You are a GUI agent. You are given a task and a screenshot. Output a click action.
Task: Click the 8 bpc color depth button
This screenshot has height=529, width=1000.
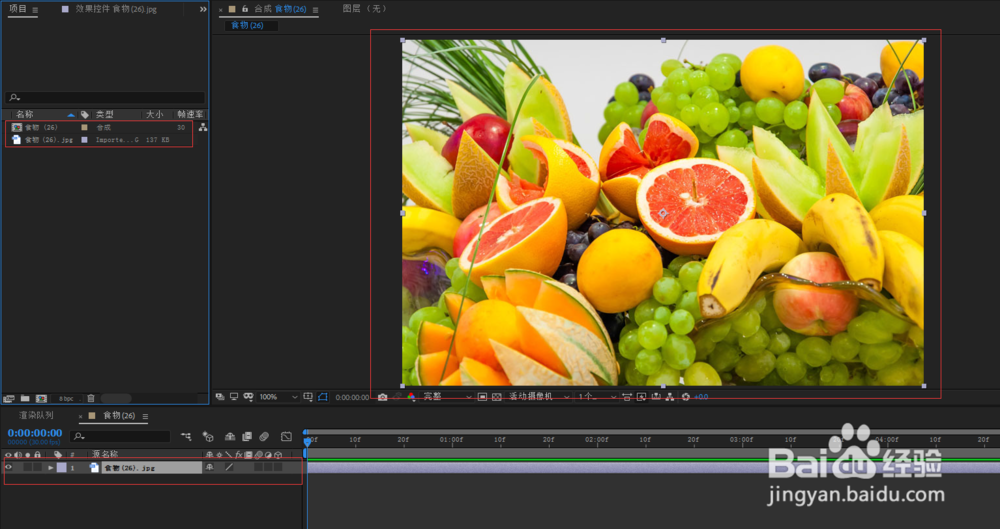pyautogui.click(x=66, y=398)
